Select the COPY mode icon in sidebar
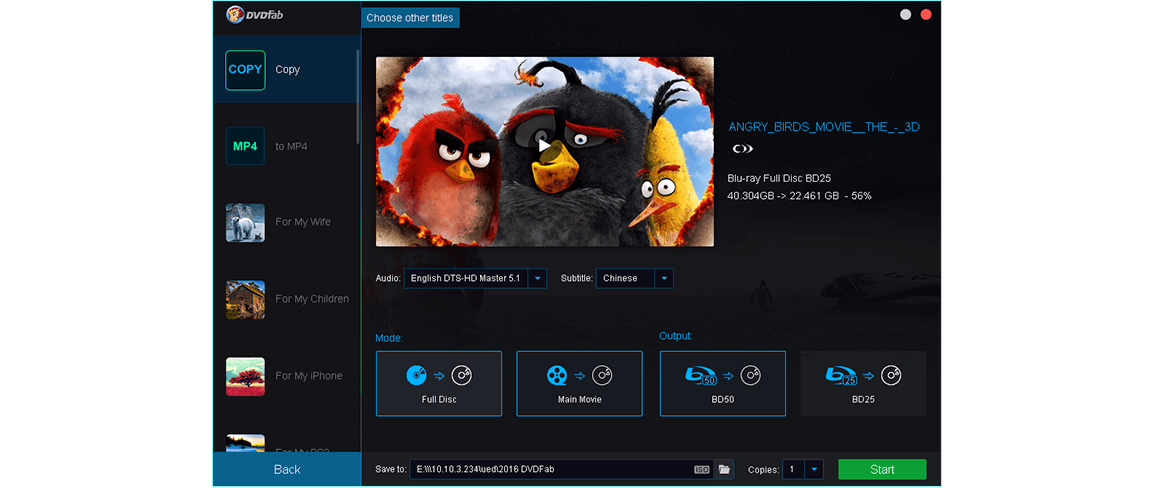This screenshot has height=488, width=1157. pos(245,70)
